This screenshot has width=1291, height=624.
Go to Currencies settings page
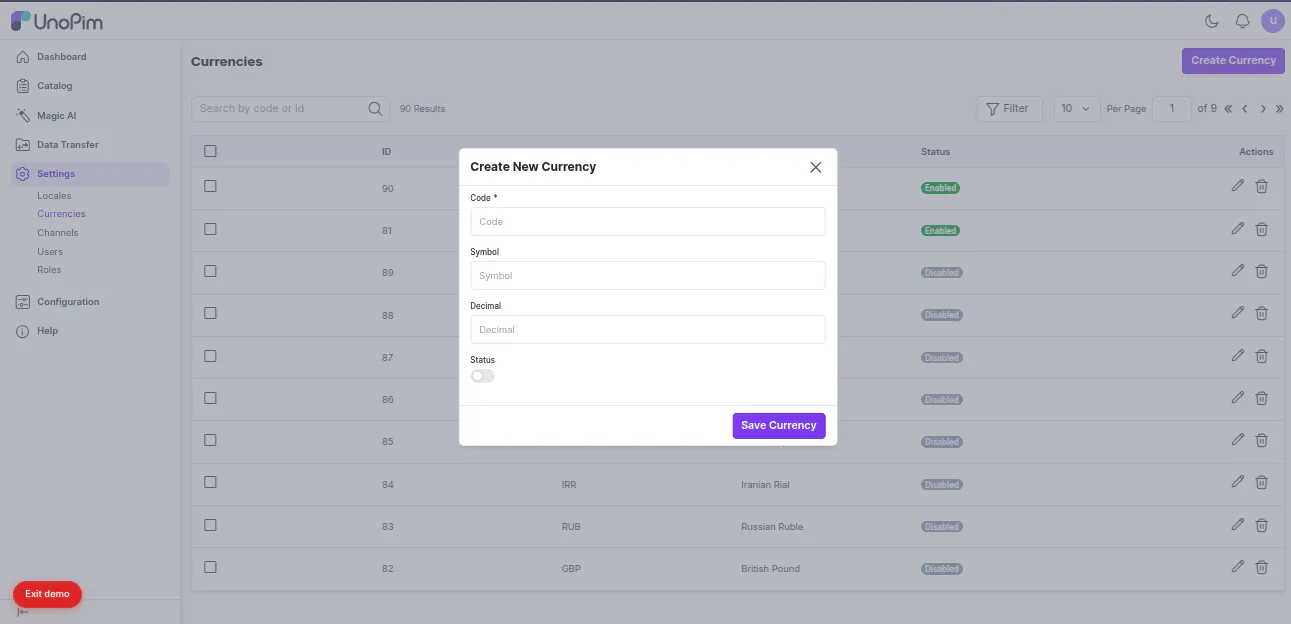[x=61, y=214]
